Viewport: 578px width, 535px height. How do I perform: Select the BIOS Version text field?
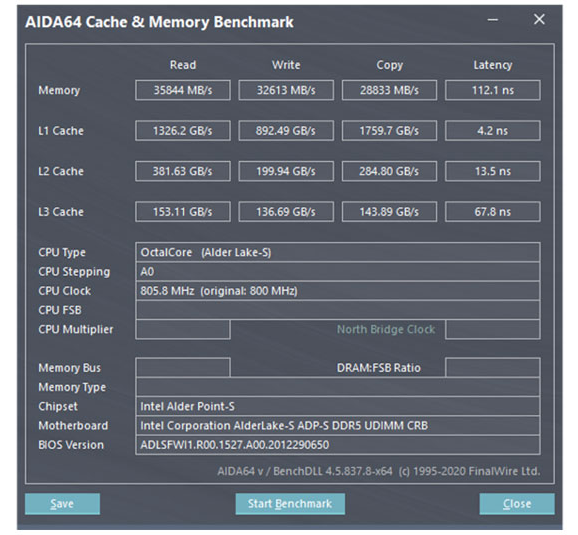point(338,445)
